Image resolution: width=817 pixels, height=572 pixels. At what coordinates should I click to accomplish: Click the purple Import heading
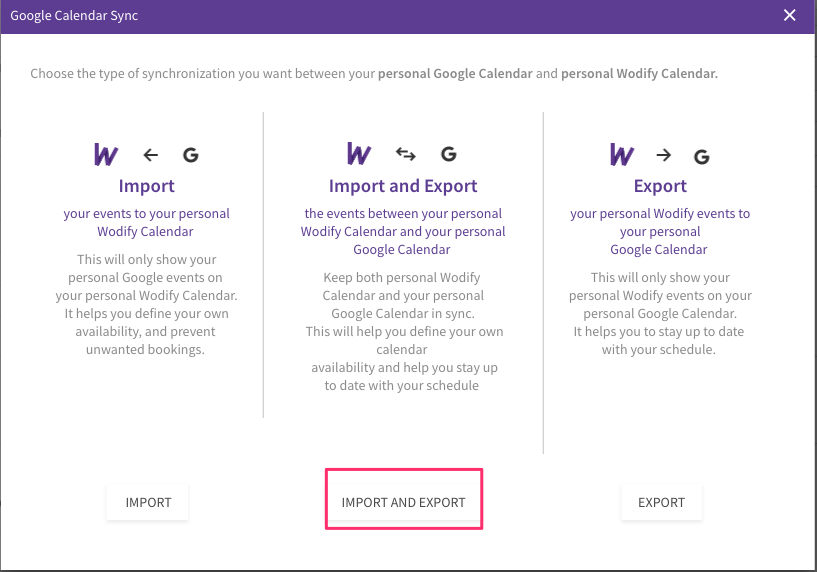[146, 186]
